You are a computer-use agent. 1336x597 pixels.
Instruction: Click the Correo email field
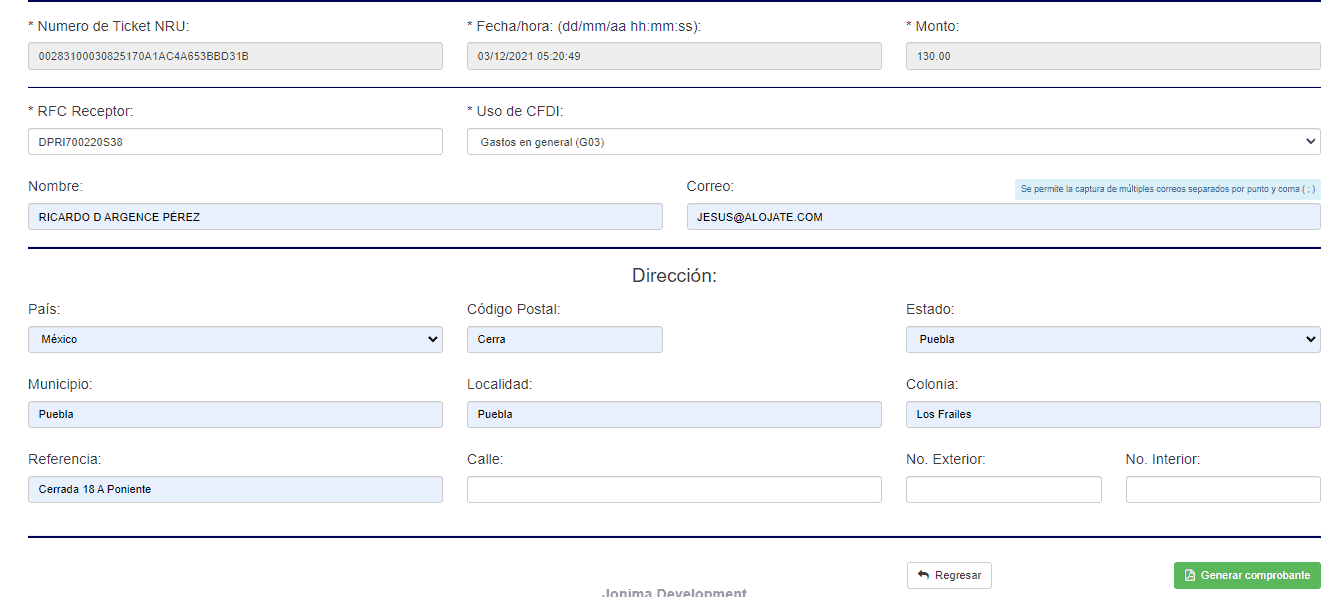pos(1003,217)
